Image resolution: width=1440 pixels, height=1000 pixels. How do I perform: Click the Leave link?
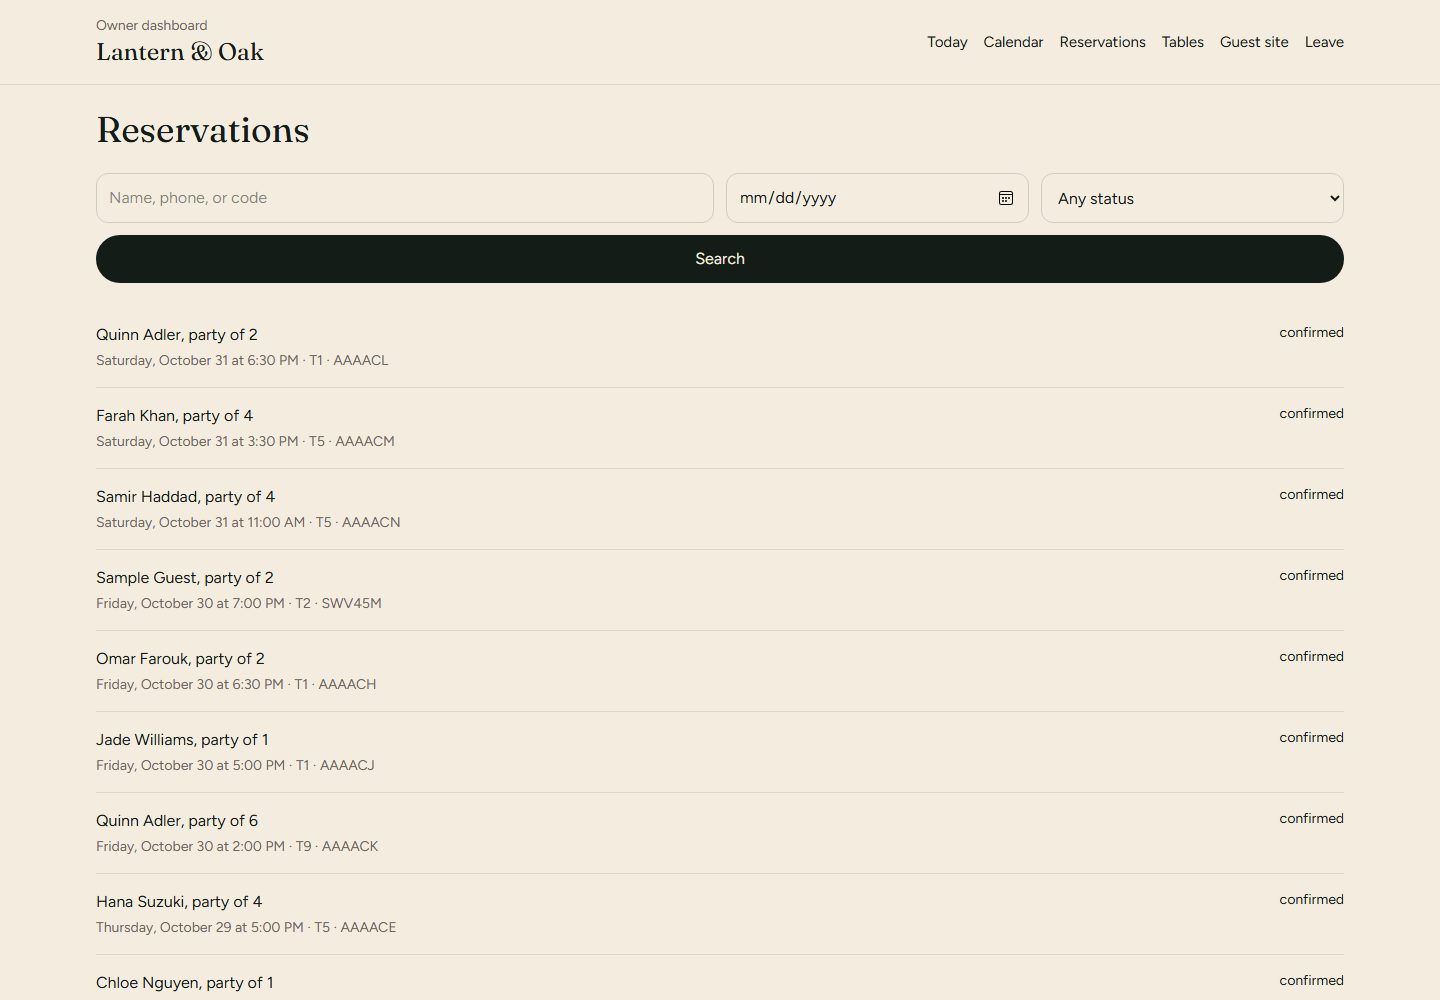tap(1324, 42)
